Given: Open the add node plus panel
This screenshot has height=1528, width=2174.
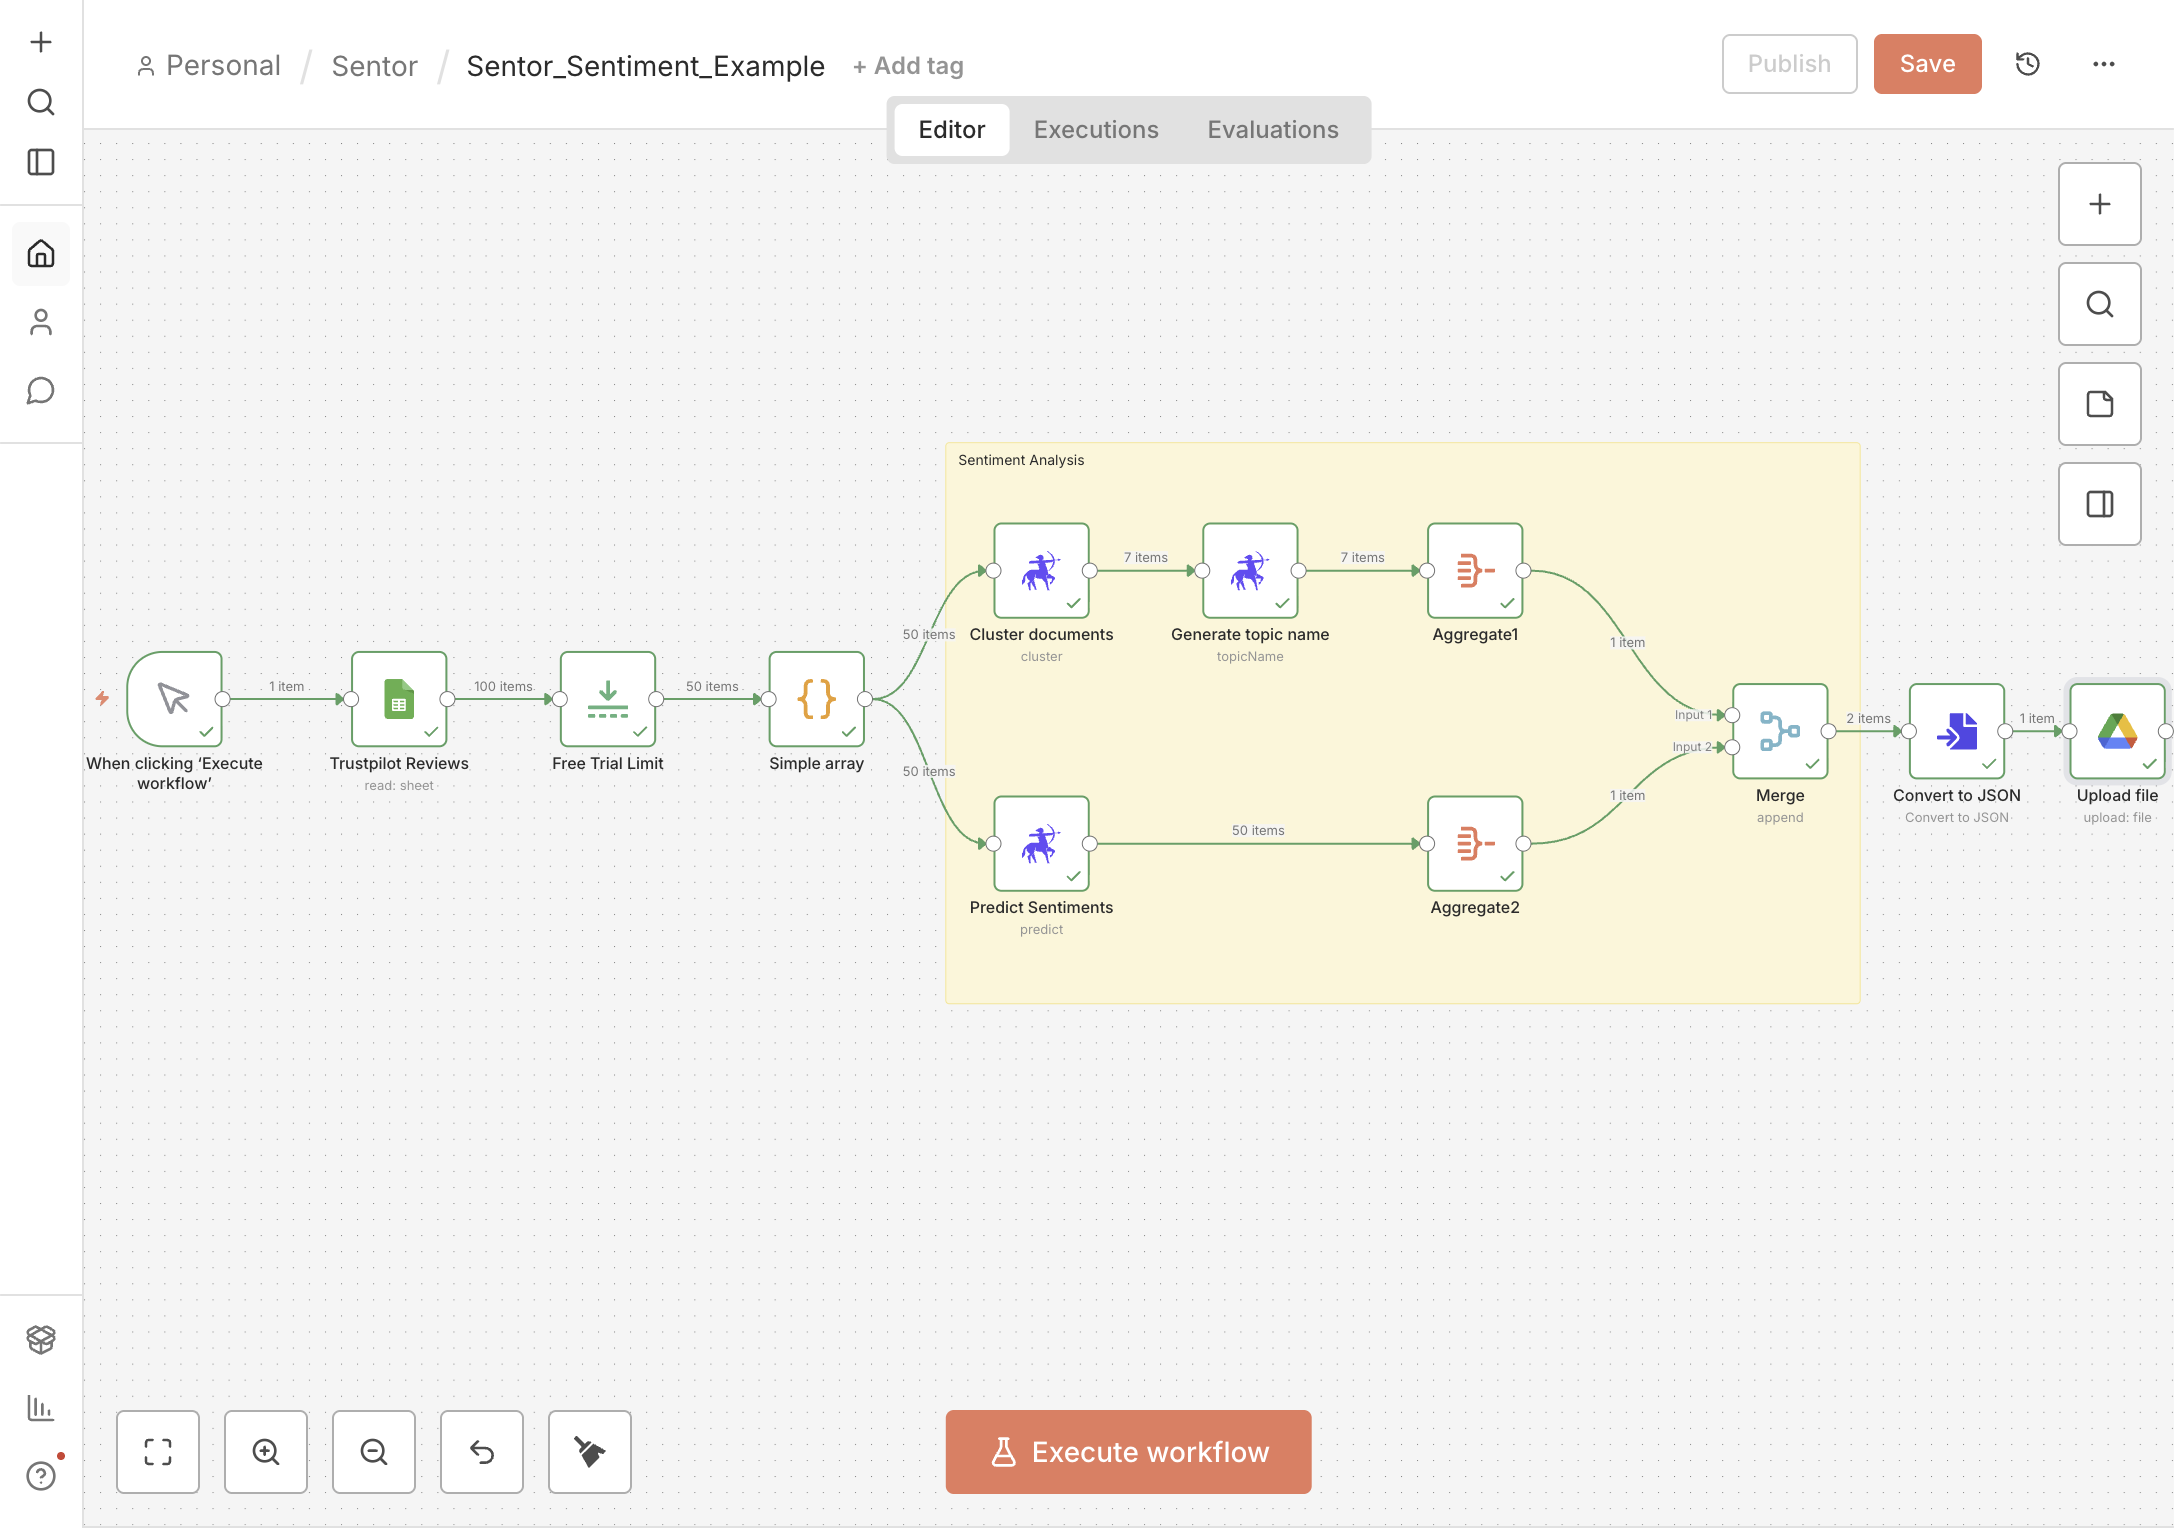Looking at the screenshot, I should coord(2099,204).
